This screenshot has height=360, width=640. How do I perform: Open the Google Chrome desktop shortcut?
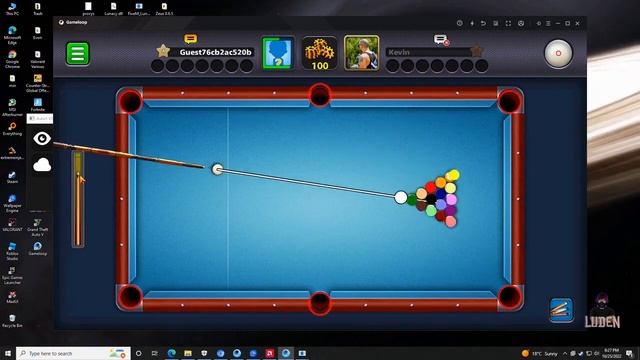pos(12,59)
